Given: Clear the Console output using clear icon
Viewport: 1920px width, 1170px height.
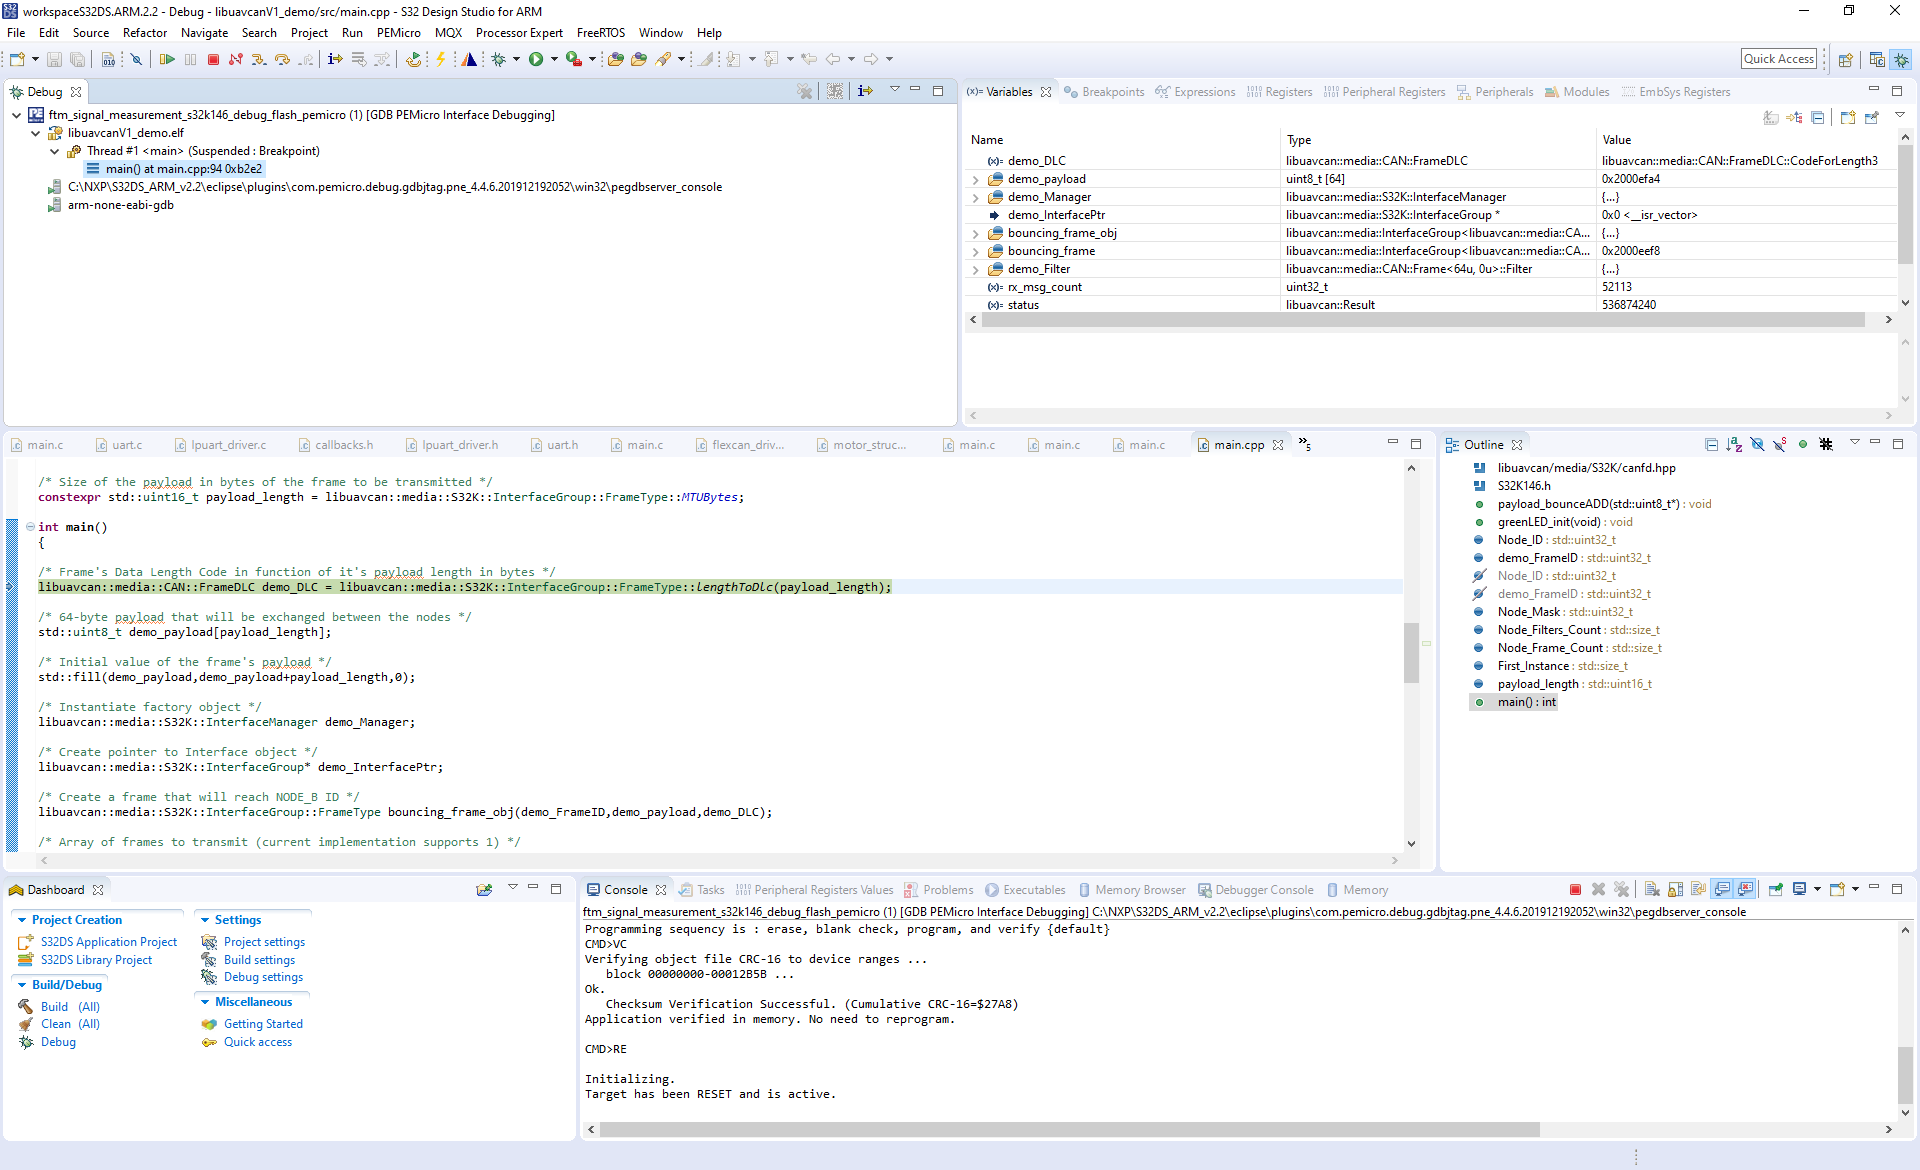Looking at the screenshot, I should pyautogui.click(x=1652, y=889).
